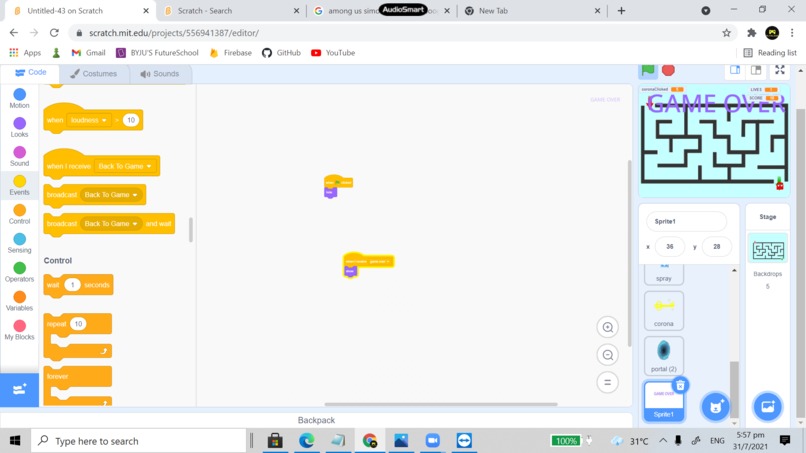Open Reading list in bookmarks bar
This screenshot has height=453, width=806.
point(770,53)
